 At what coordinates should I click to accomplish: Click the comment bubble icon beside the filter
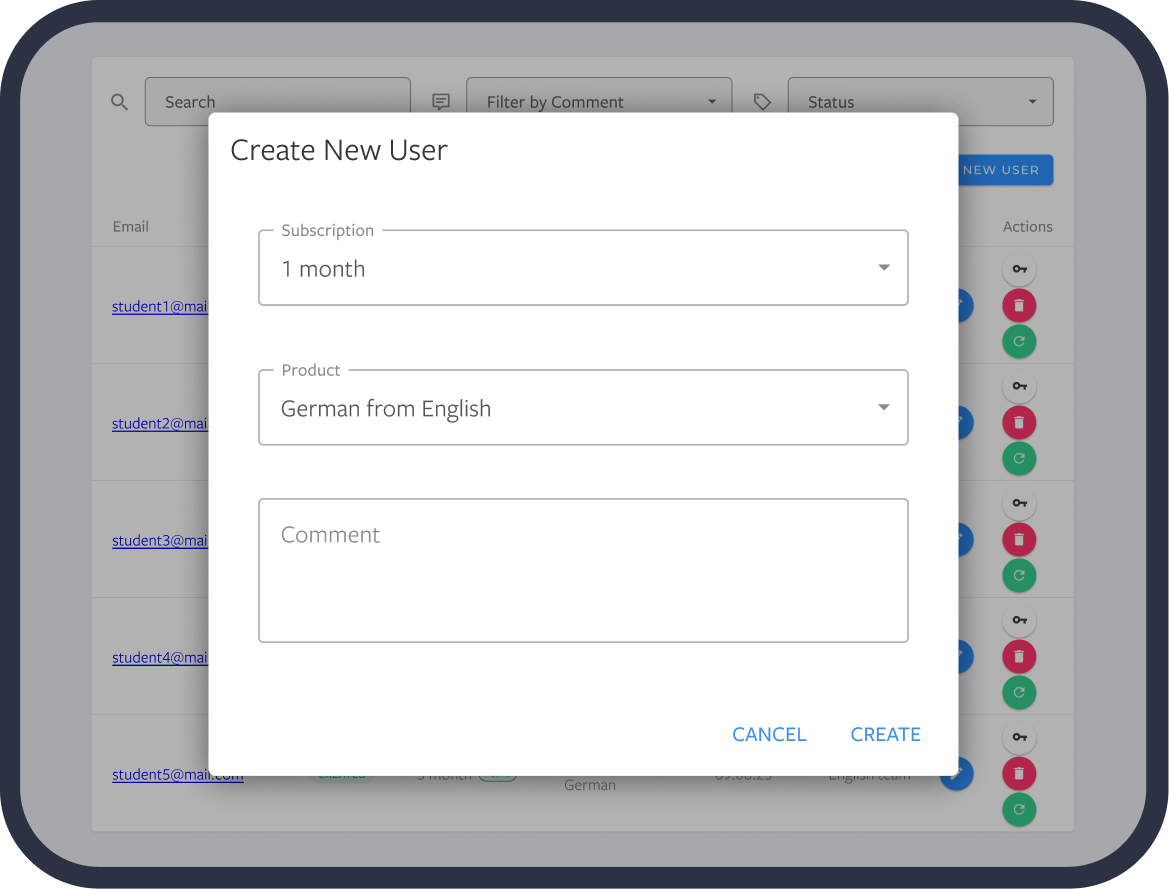441,101
